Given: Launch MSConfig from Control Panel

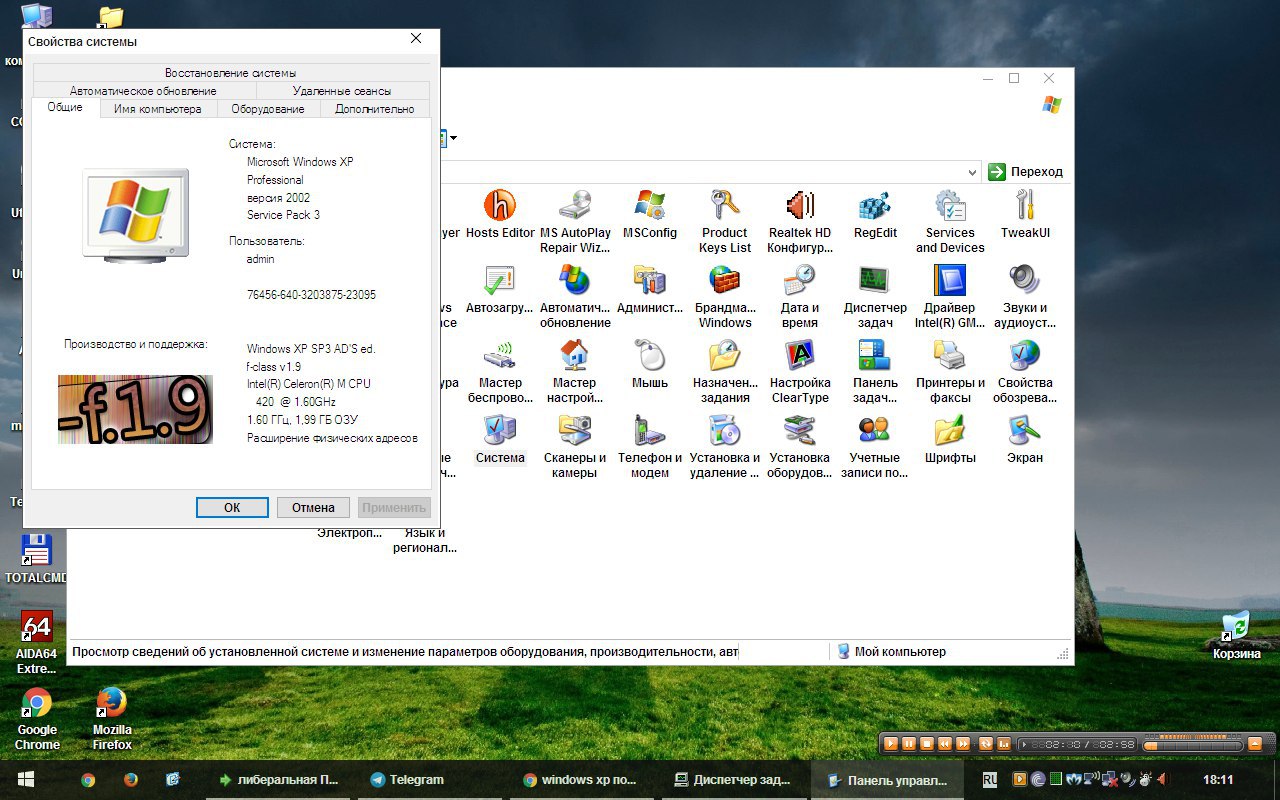Looking at the screenshot, I should [x=650, y=214].
